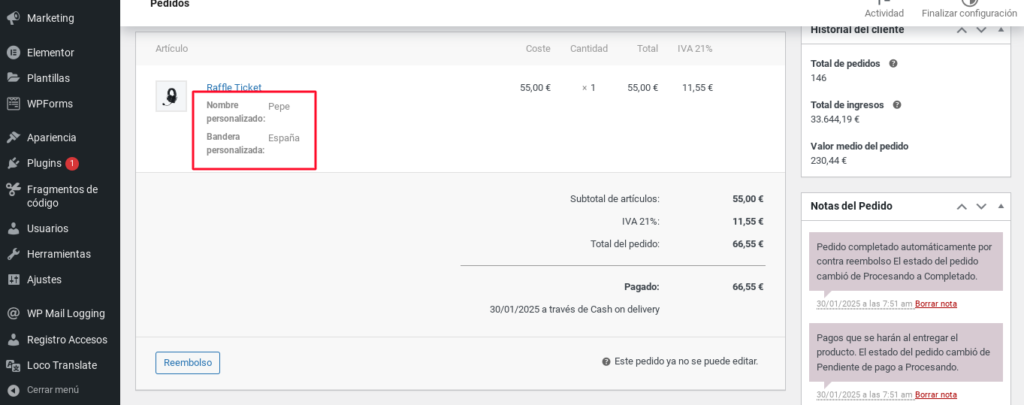Click the WPForms sidebar icon
This screenshot has width=1024, height=405.
point(13,104)
